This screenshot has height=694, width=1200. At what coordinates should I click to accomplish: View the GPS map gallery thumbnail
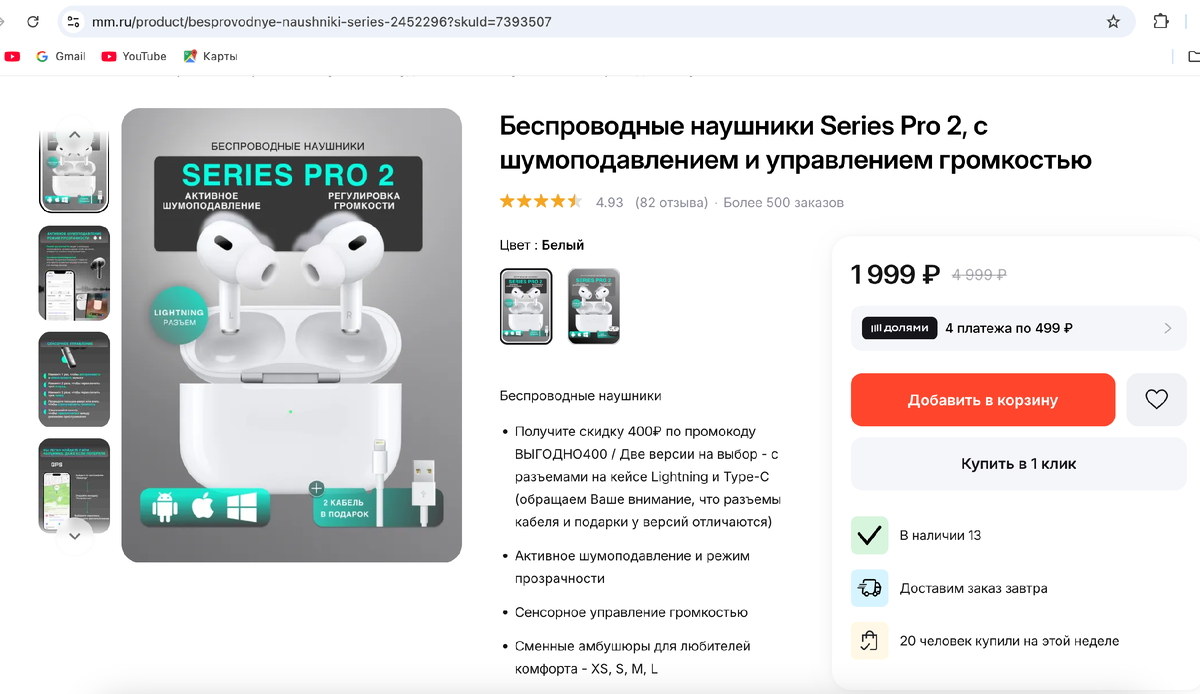(x=74, y=486)
